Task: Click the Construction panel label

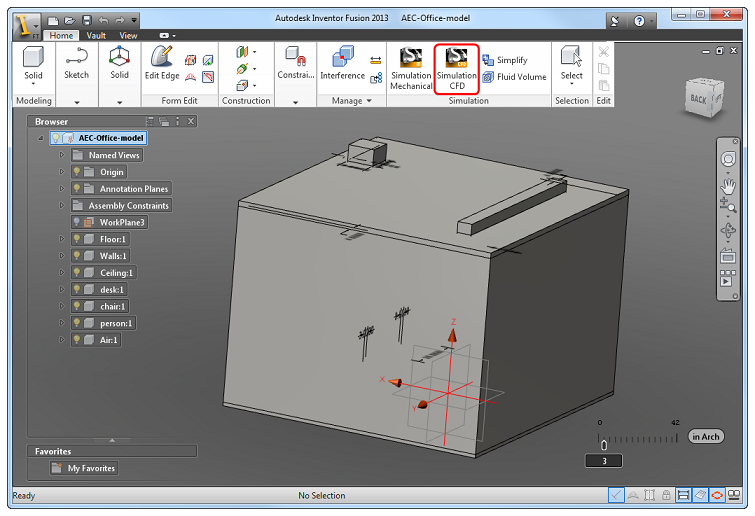Action: (x=246, y=101)
